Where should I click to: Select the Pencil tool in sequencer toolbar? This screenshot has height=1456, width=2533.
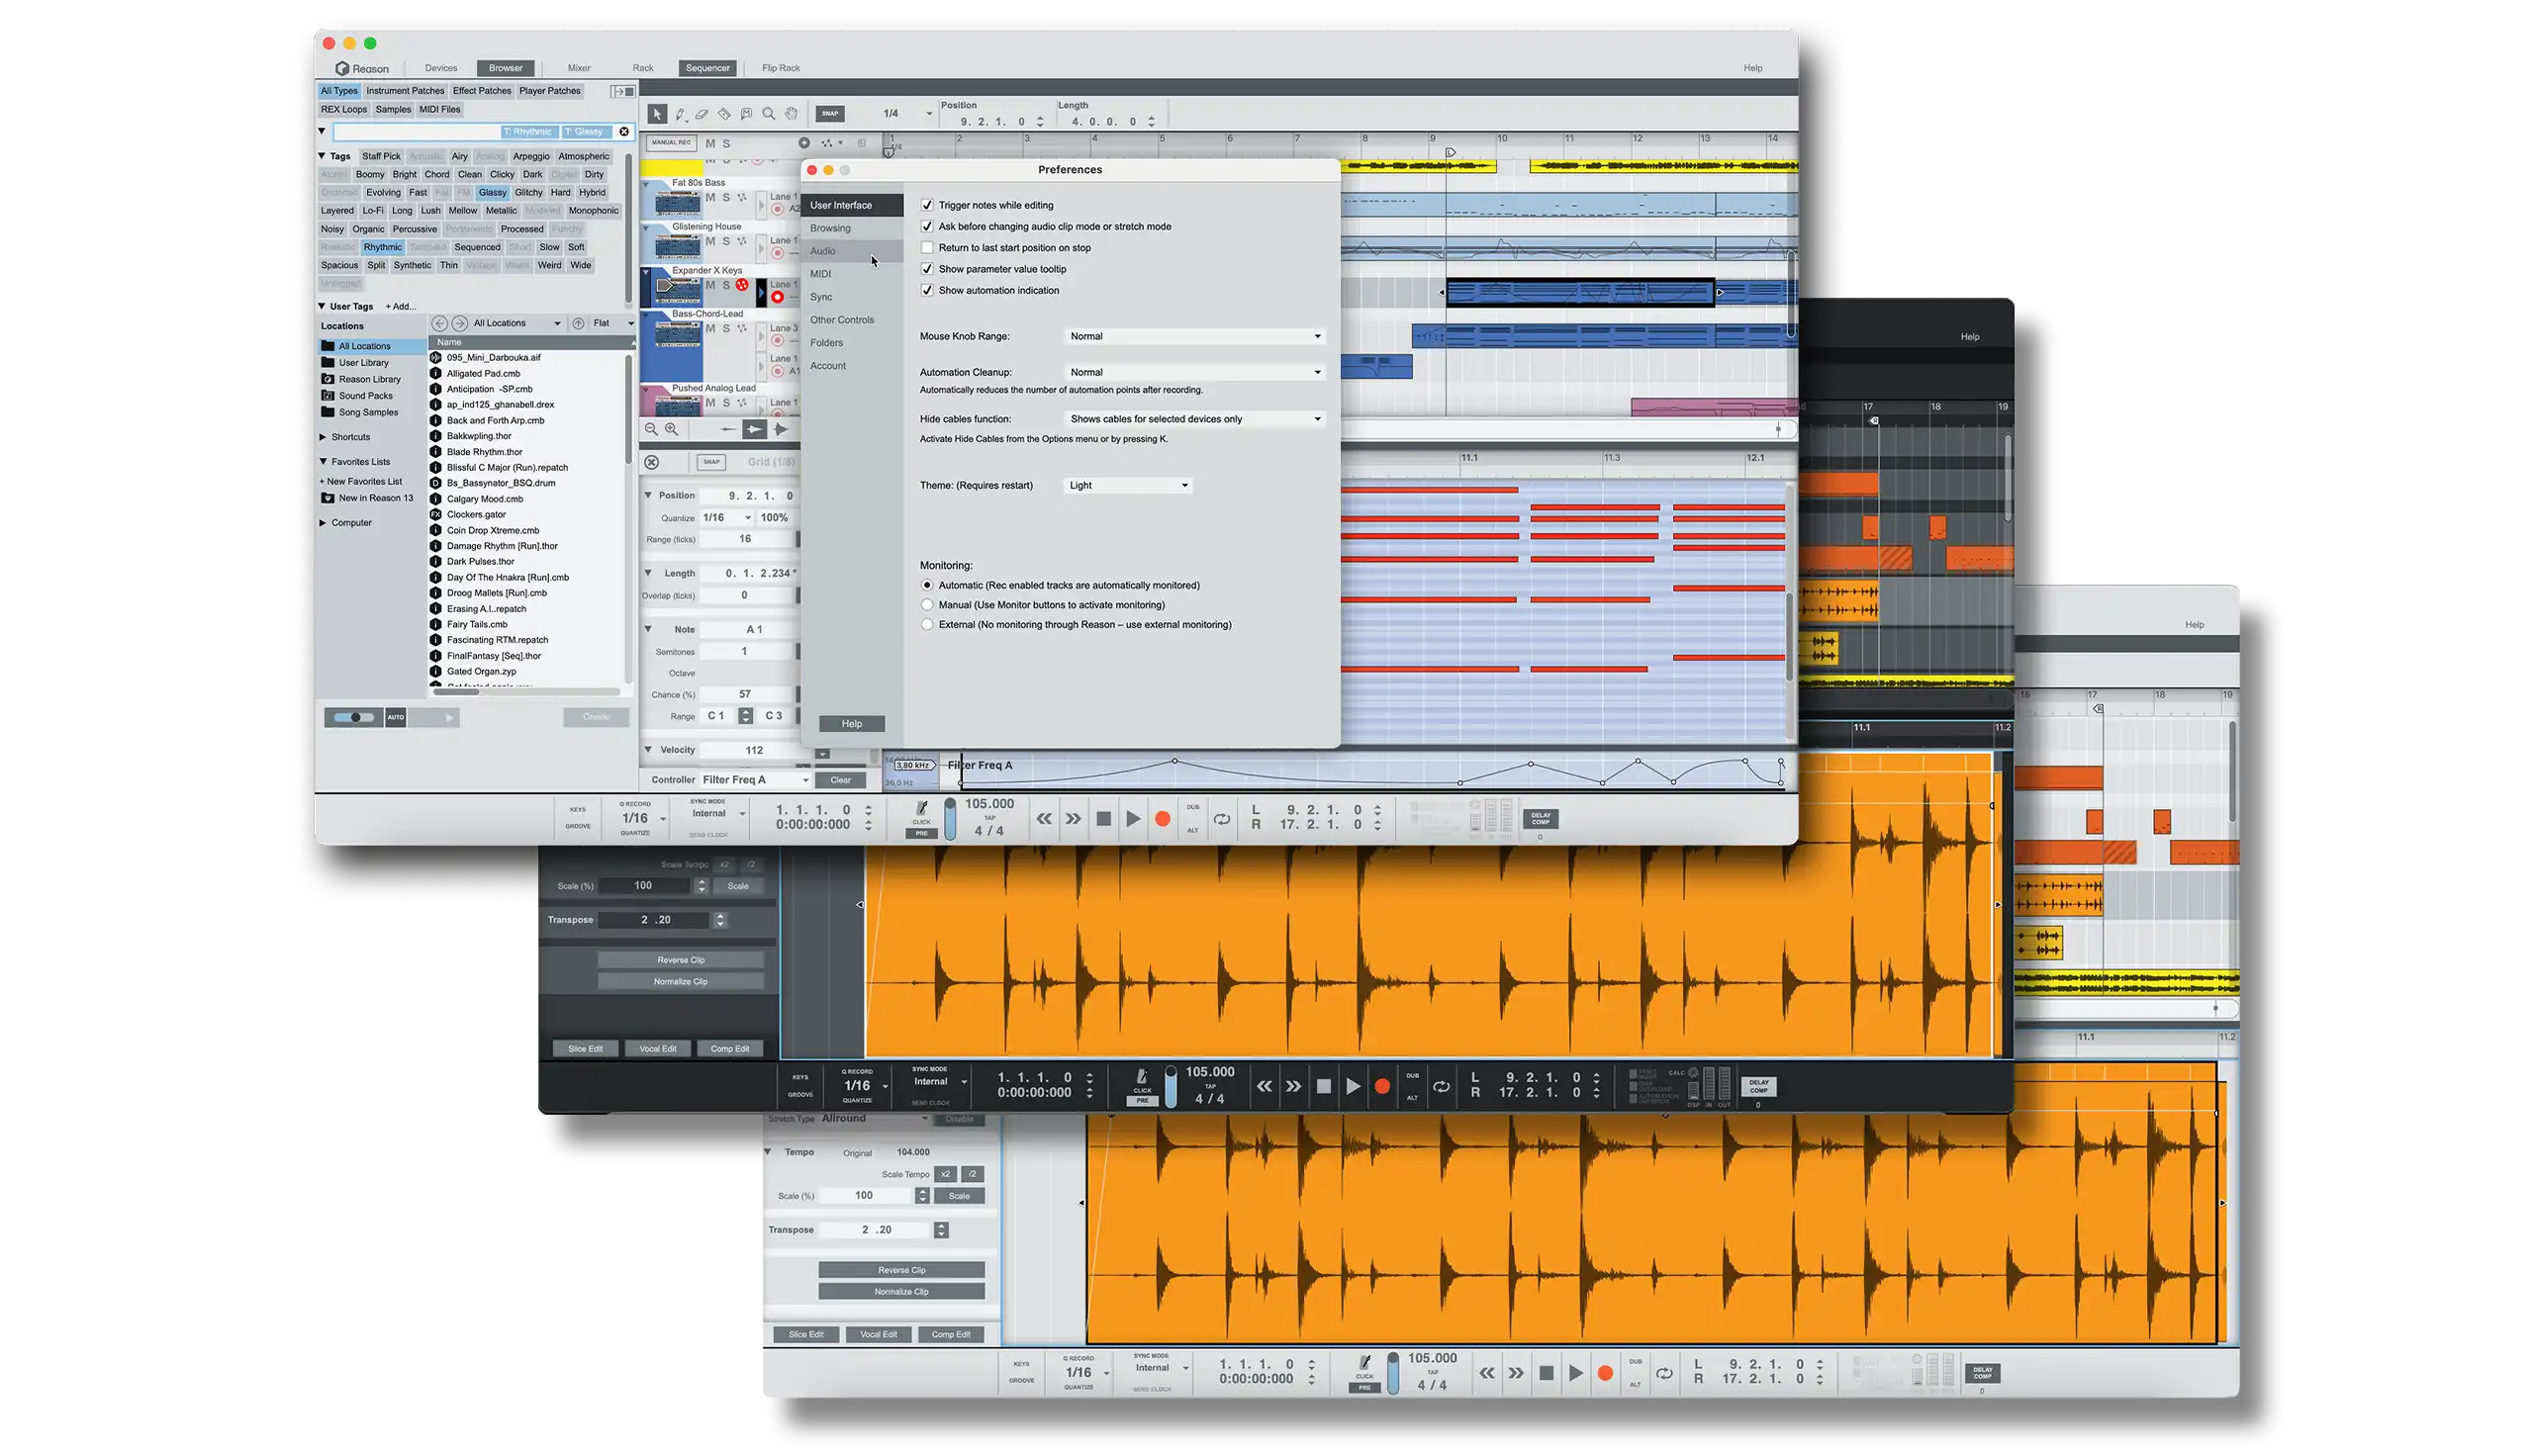[x=680, y=114]
